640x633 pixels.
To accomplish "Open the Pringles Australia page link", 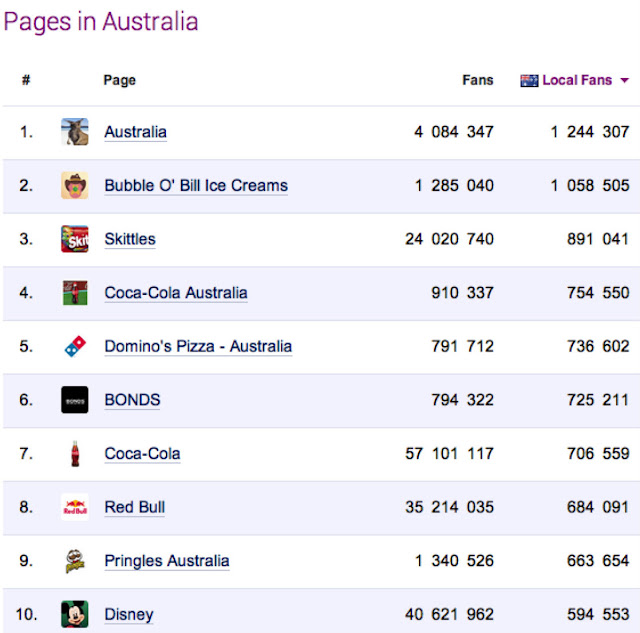I will (166, 561).
